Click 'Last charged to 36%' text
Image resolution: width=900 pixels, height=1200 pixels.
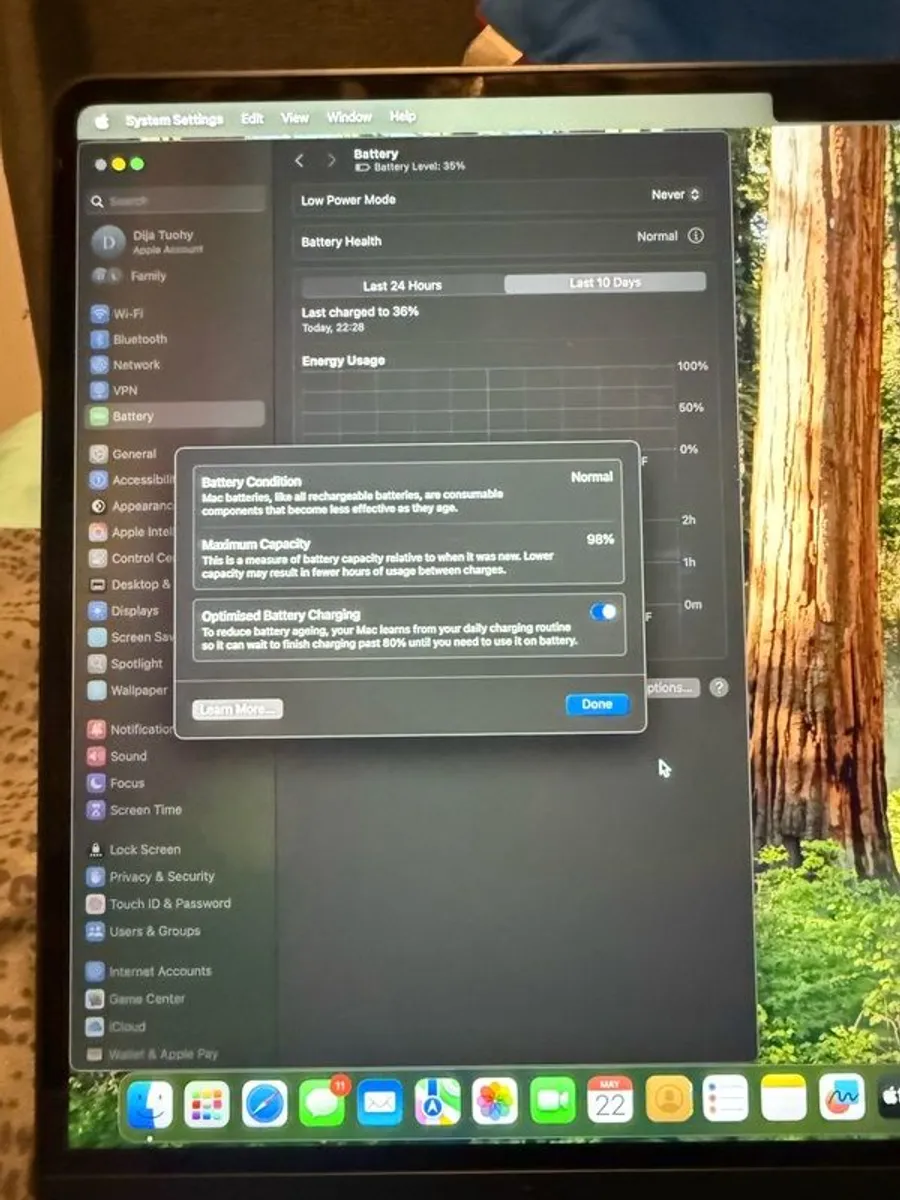click(360, 312)
